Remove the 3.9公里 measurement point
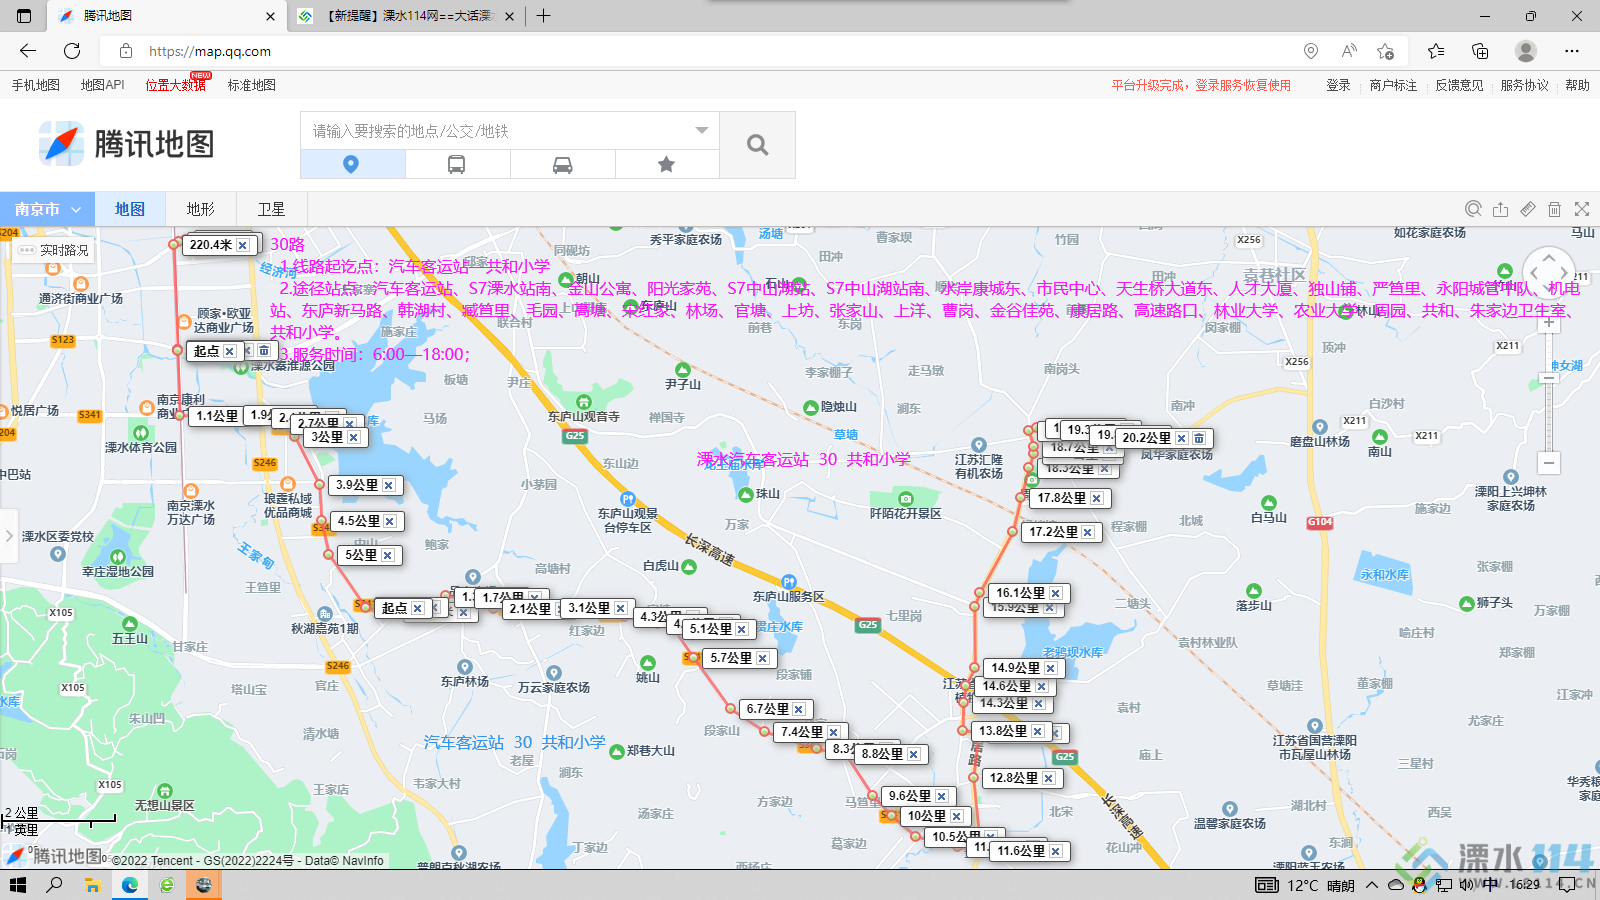This screenshot has width=1600, height=900. tap(389, 485)
